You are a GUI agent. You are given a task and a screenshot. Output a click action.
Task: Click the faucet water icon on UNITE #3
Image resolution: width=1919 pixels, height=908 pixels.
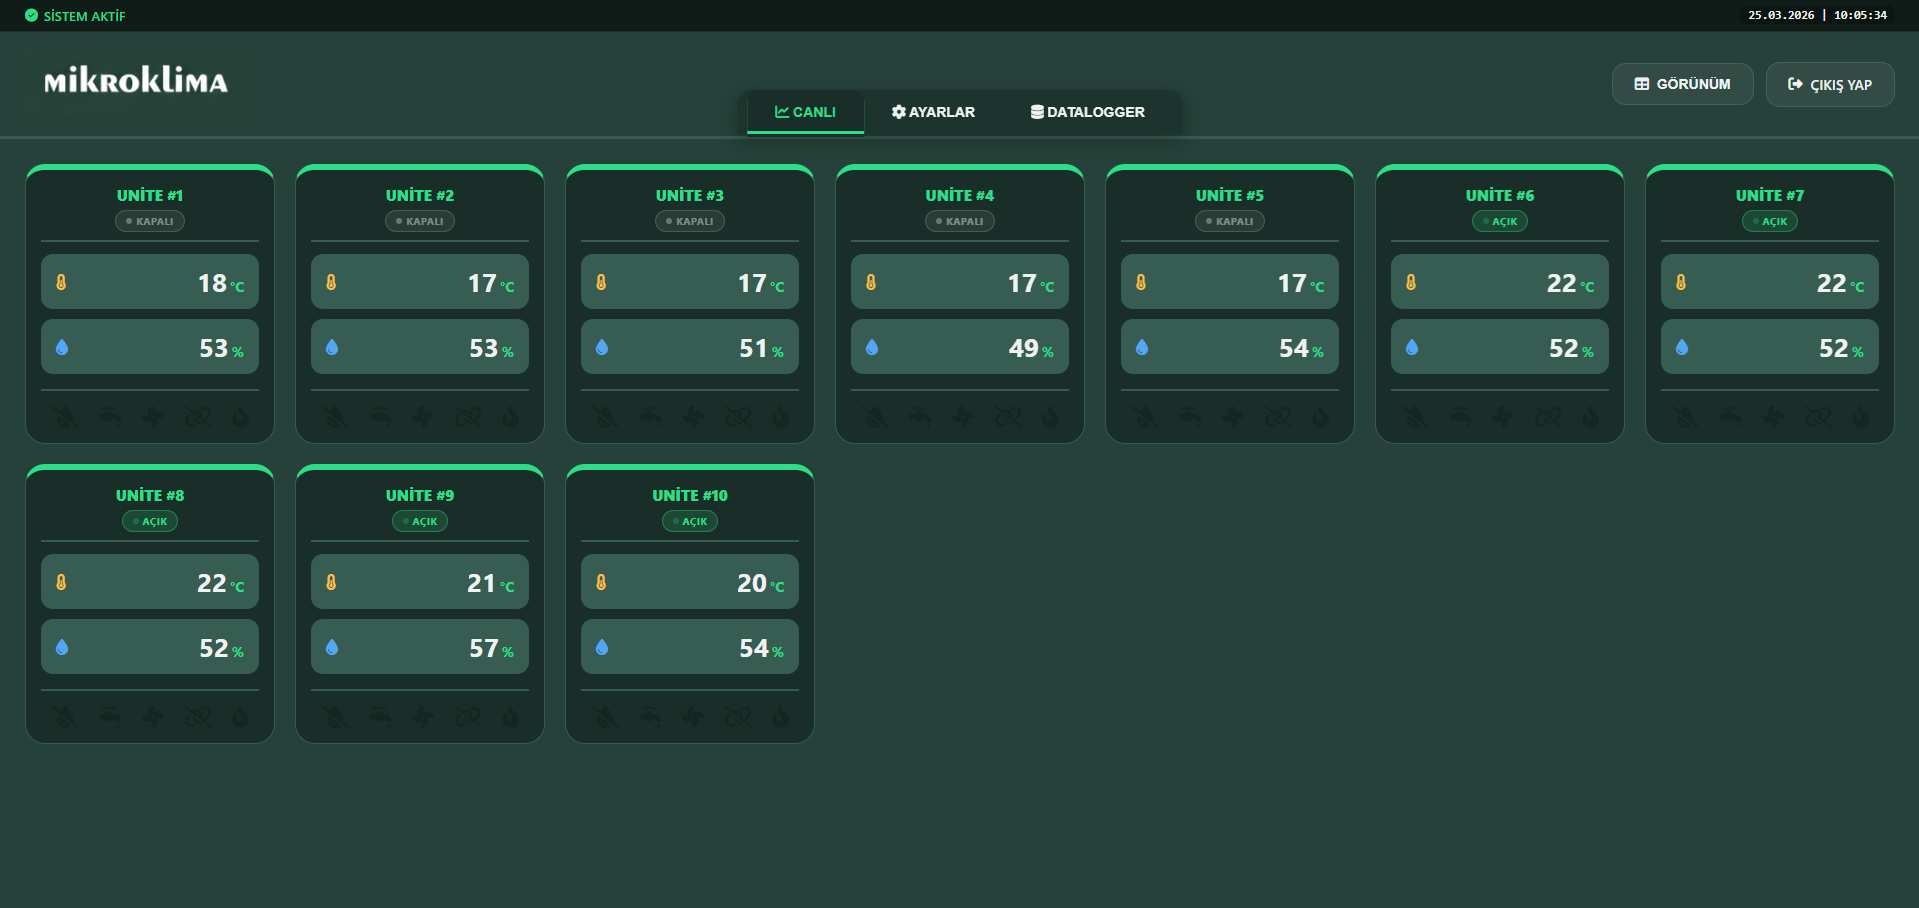click(x=651, y=417)
